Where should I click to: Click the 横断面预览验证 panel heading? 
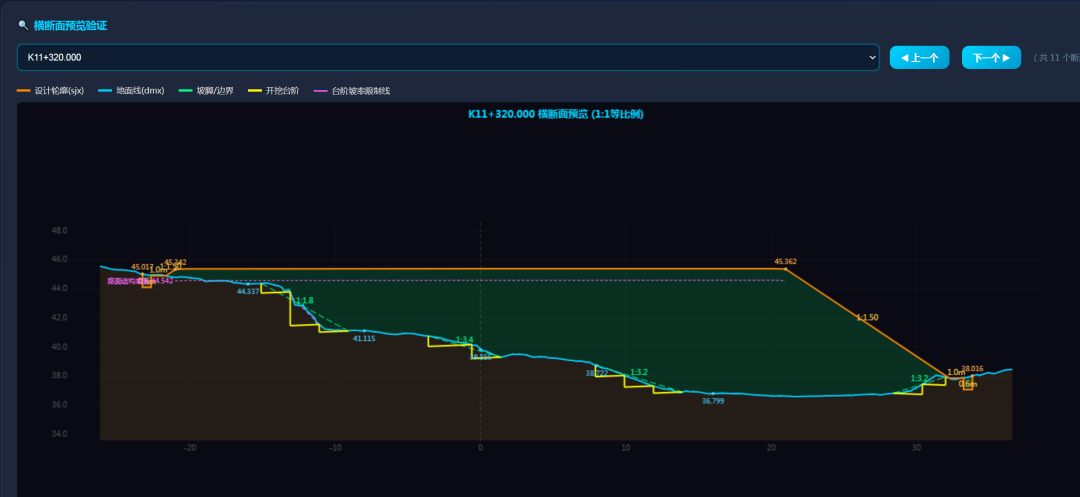[x=70, y=25]
